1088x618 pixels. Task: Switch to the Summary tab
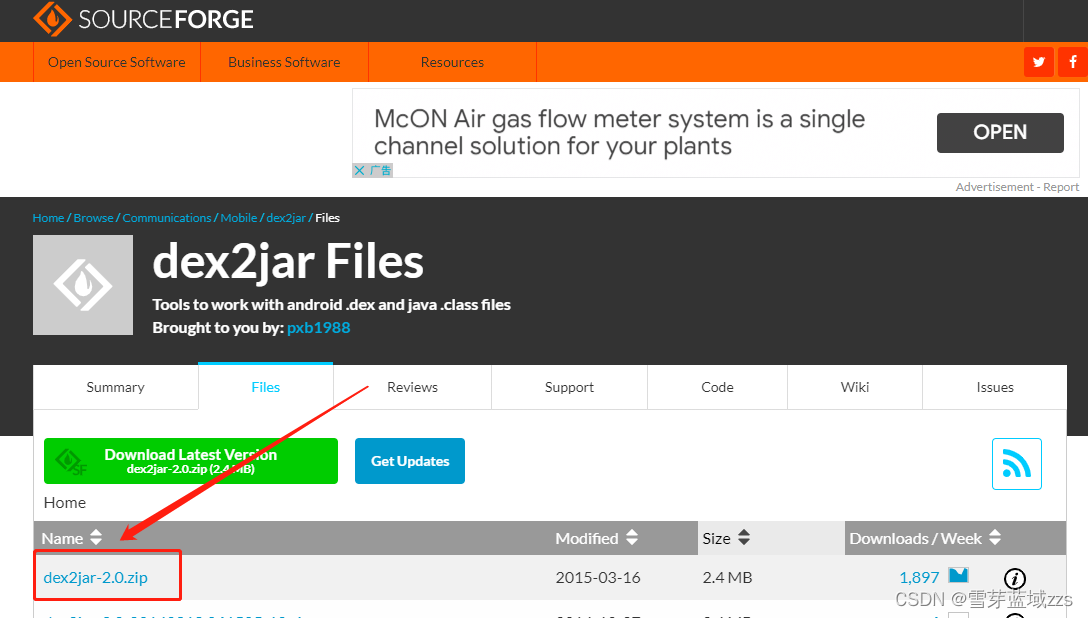116,387
